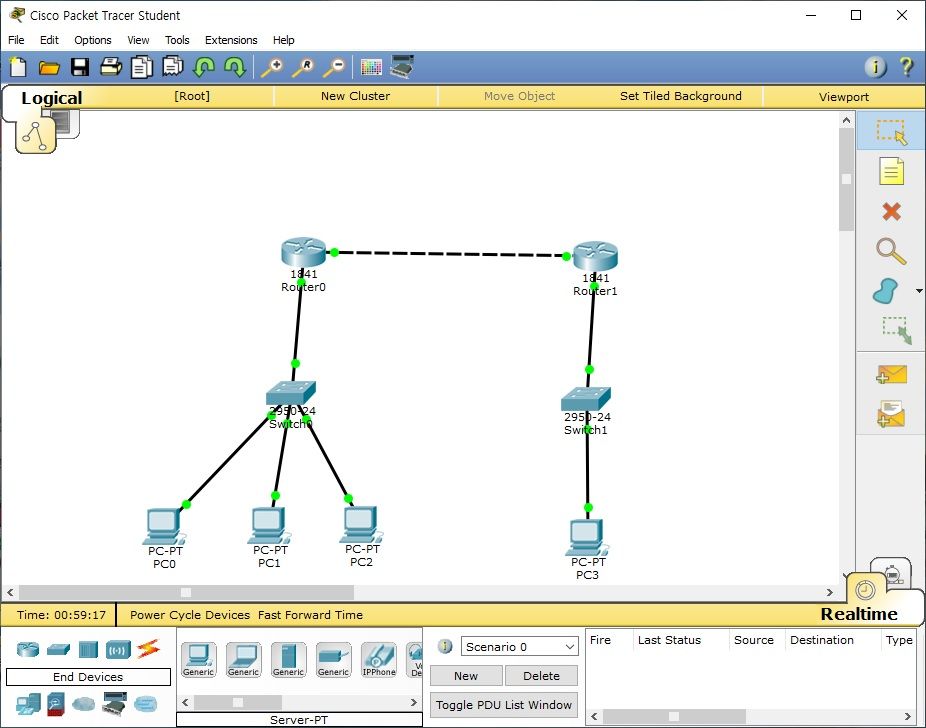Toggle PDU List Window
Viewport: 926px width, 728px height.
click(504, 705)
